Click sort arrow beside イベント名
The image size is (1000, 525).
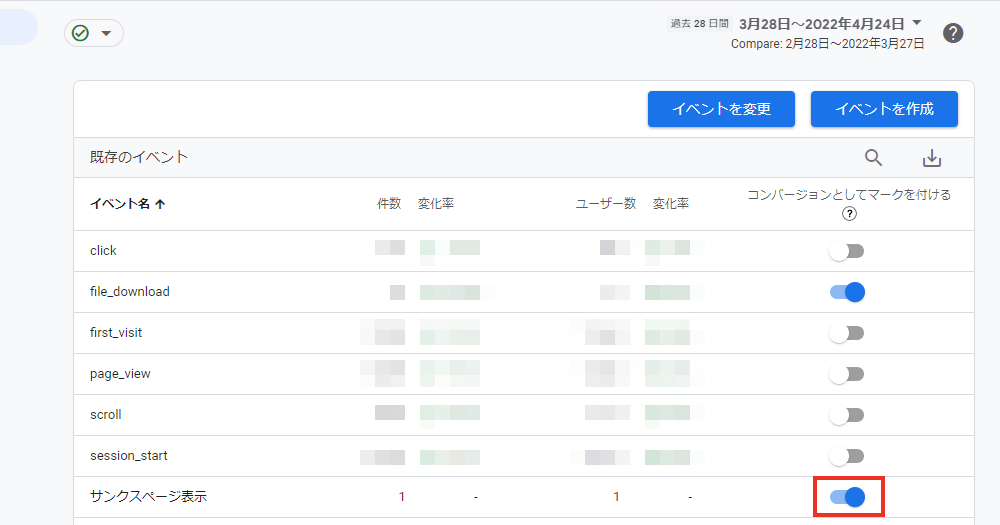(x=161, y=204)
